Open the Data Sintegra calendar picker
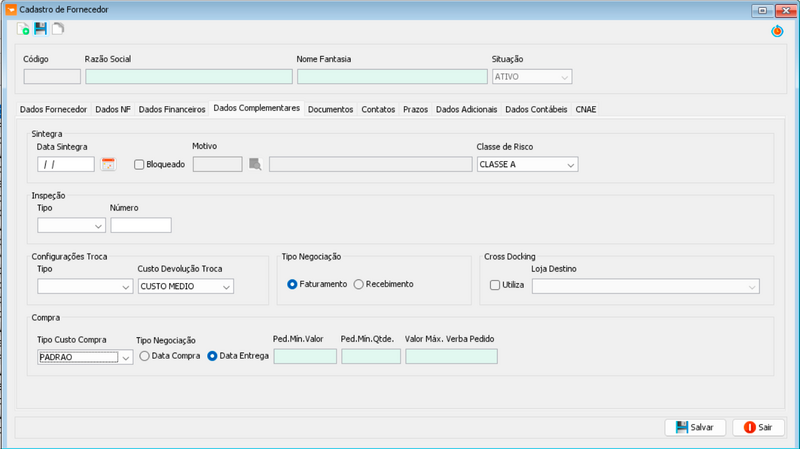This screenshot has width=800, height=449. pos(108,164)
